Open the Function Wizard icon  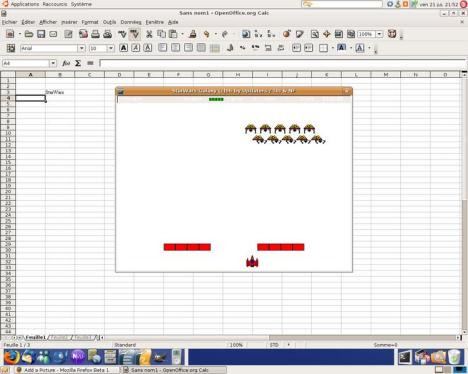click(66, 63)
